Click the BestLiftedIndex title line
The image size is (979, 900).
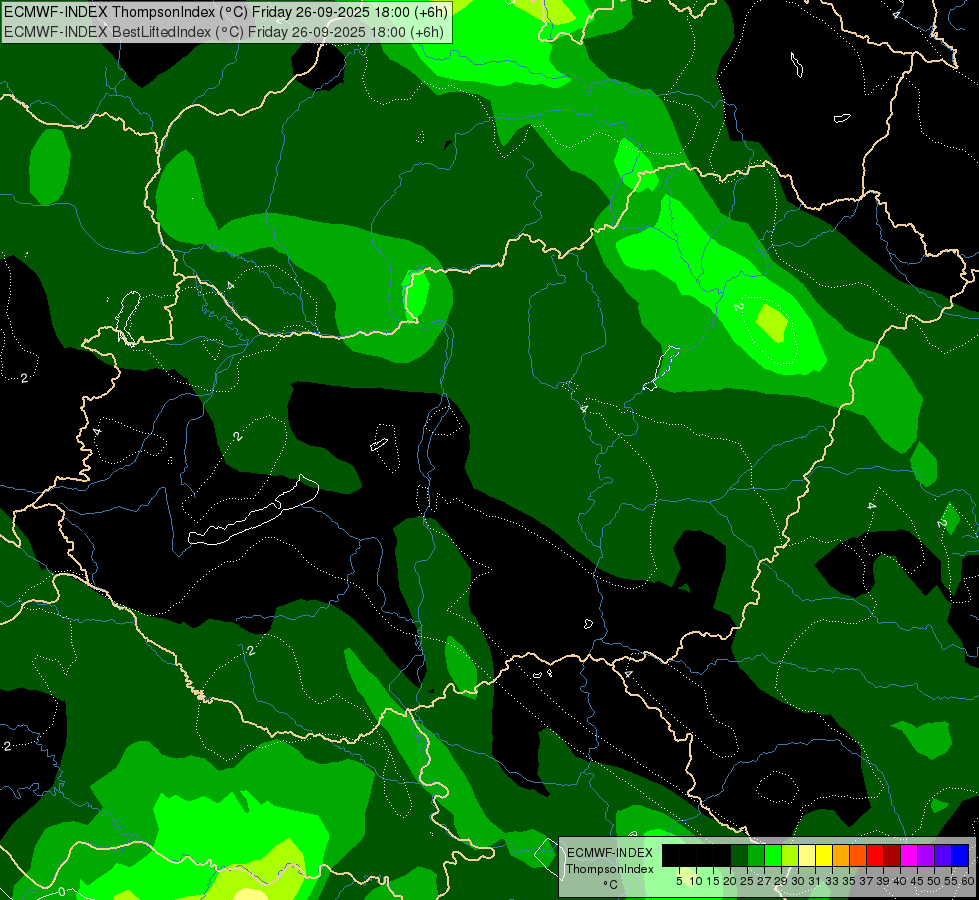tap(225, 31)
